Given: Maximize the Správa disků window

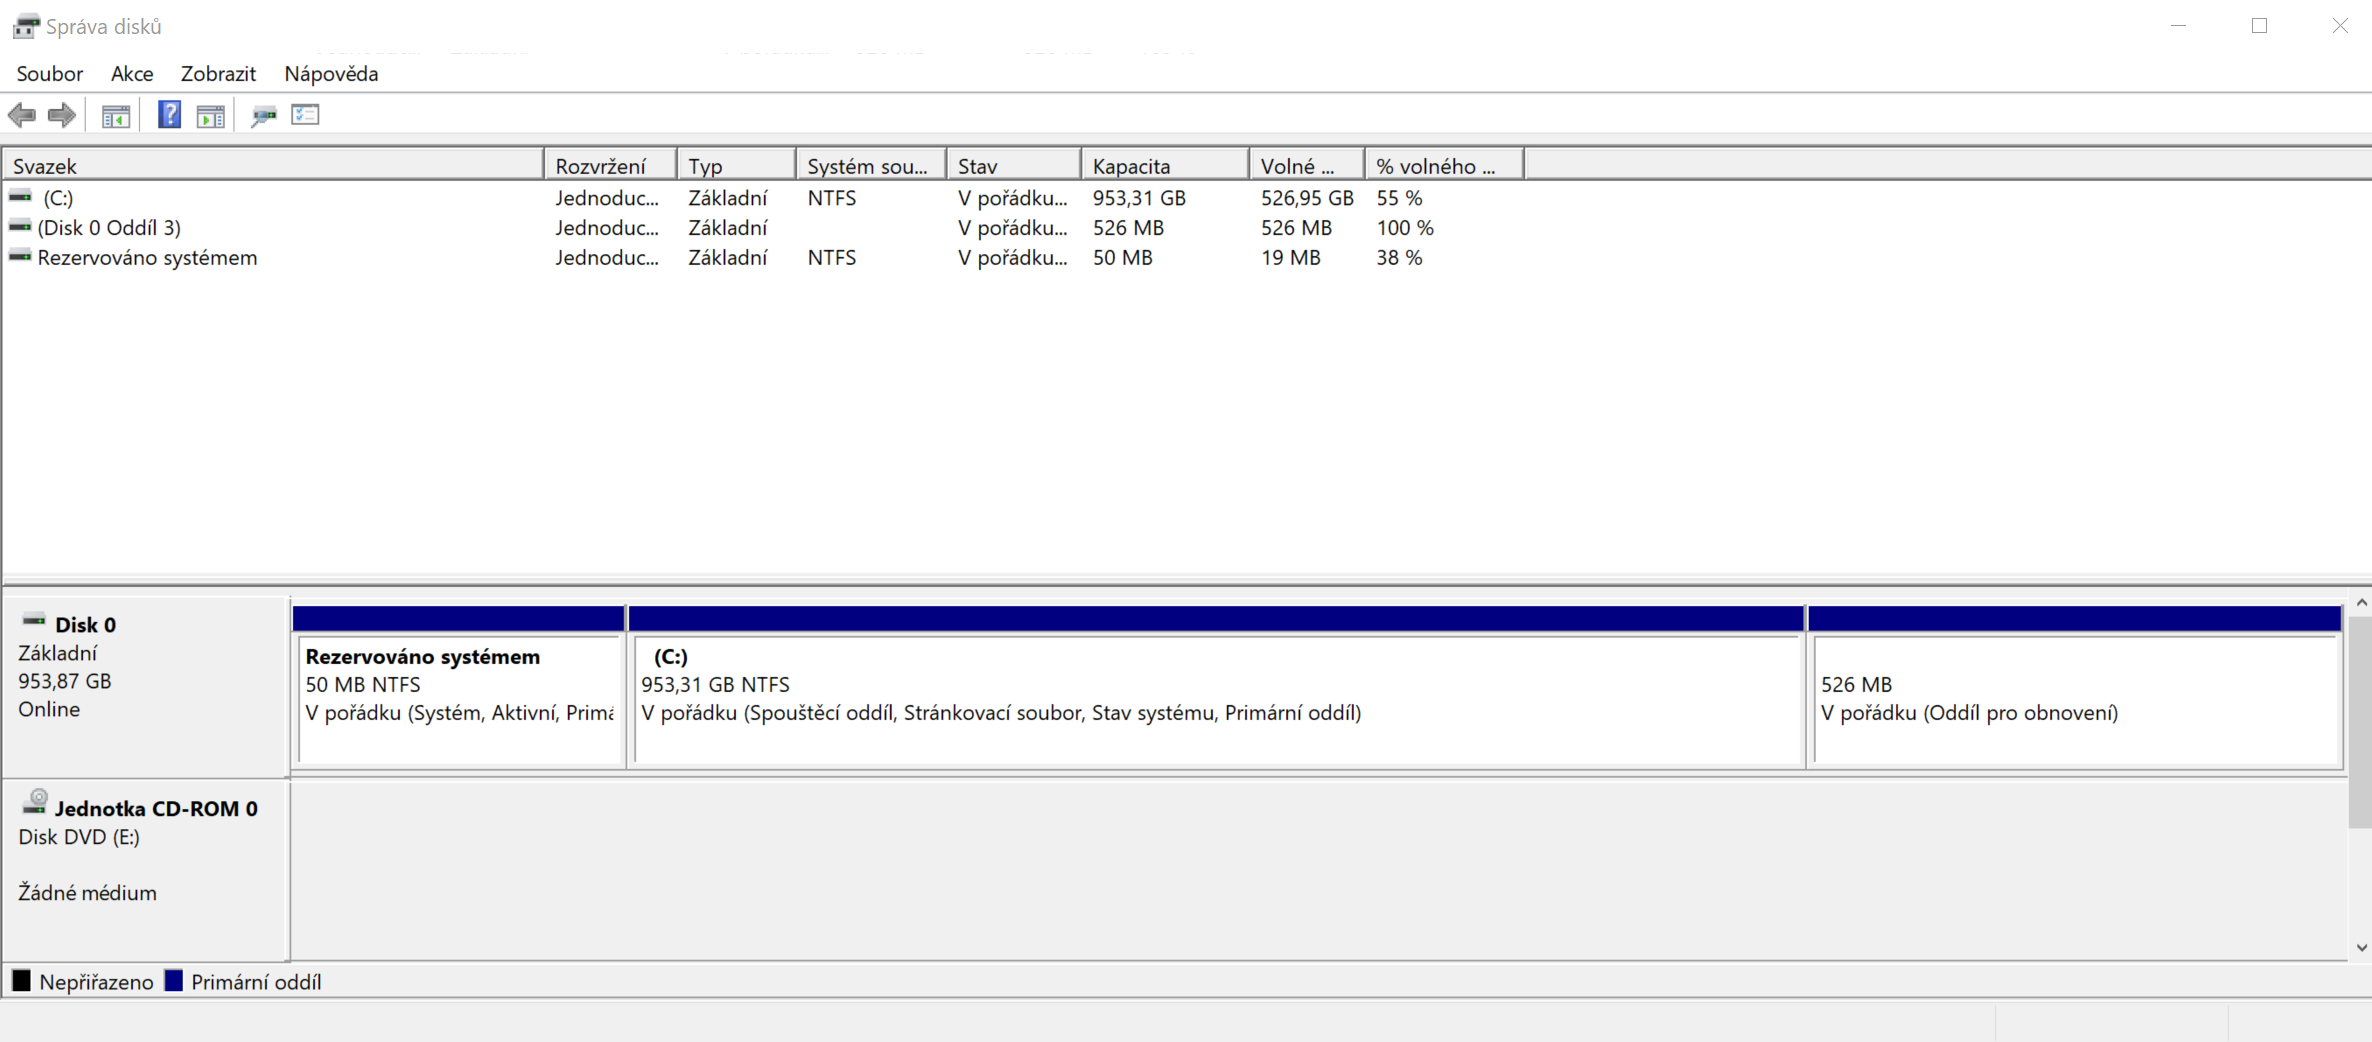Looking at the screenshot, I should (x=2259, y=26).
